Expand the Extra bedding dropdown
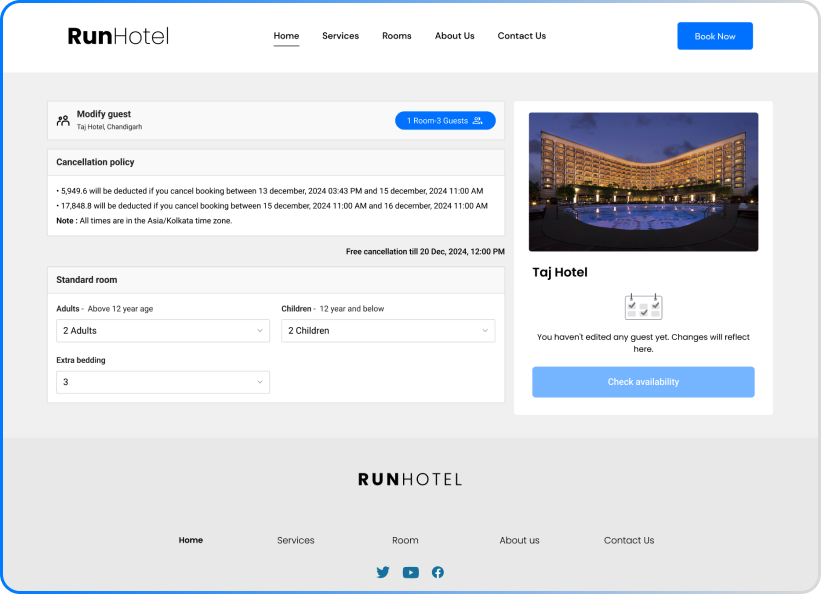Screen dimensions: 821x594 pyautogui.click(x=163, y=382)
